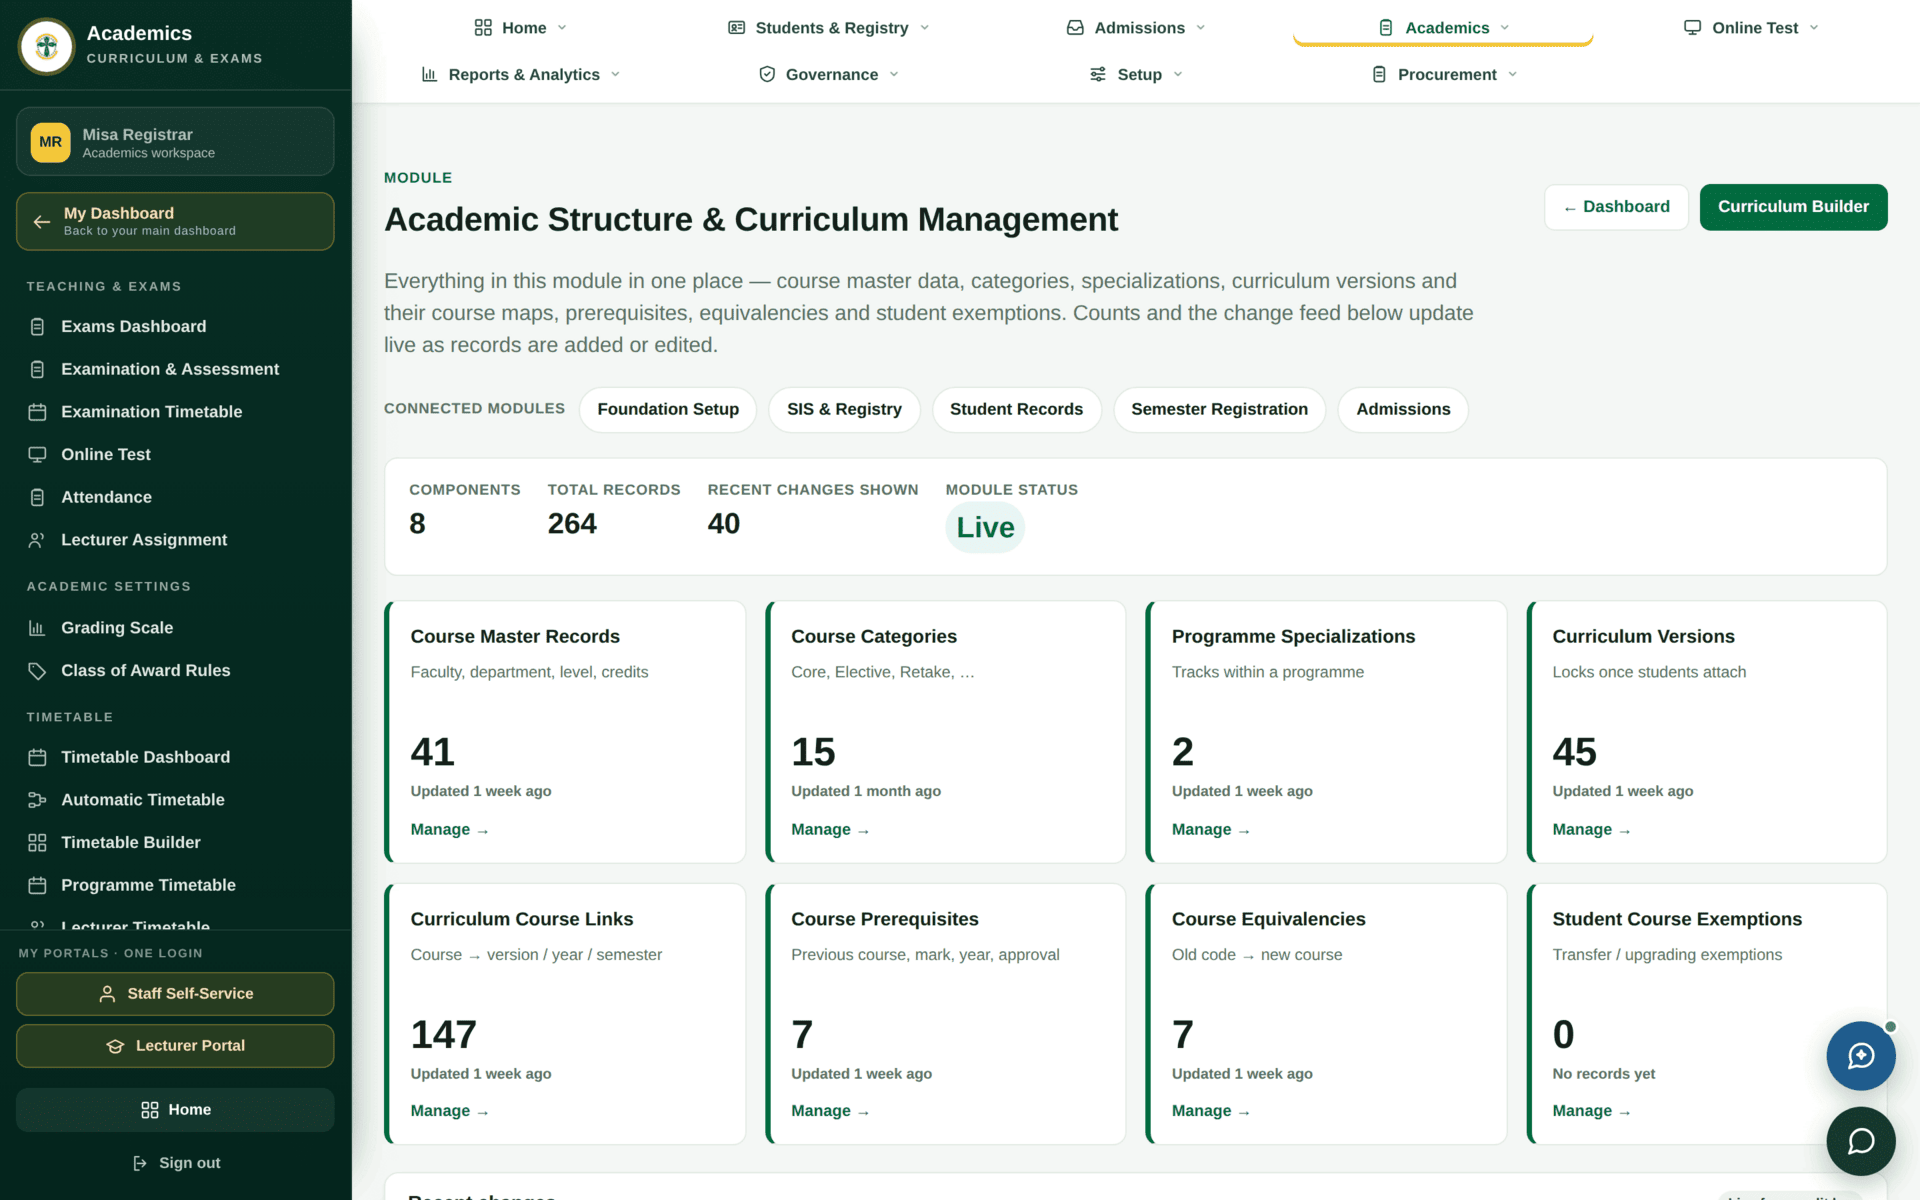Expand the Governance dropdown chevron

pyautogui.click(x=894, y=74)
